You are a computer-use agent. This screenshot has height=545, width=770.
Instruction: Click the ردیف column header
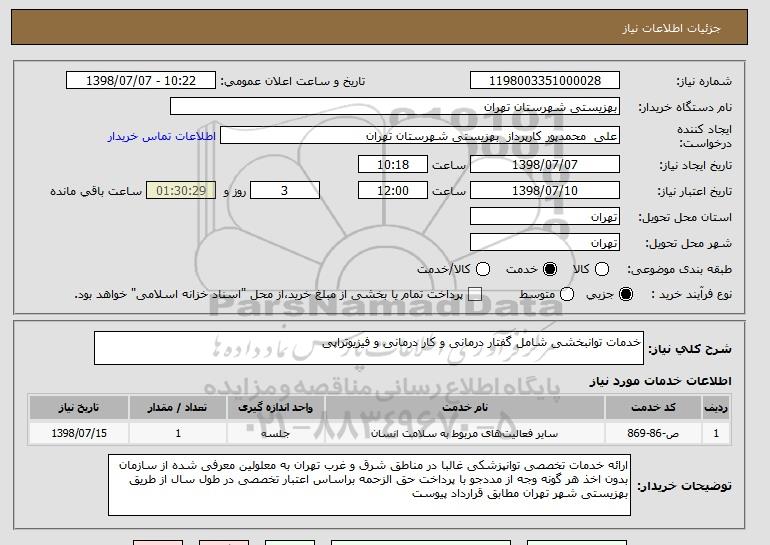click(x=716, y=408)
